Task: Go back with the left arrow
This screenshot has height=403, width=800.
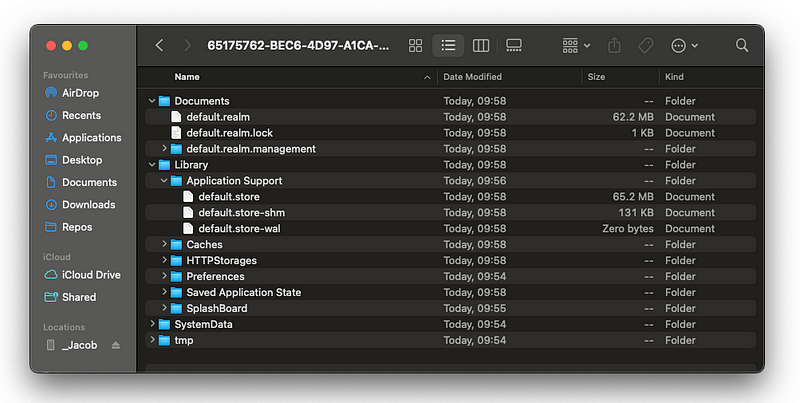Action: (160, 46)
